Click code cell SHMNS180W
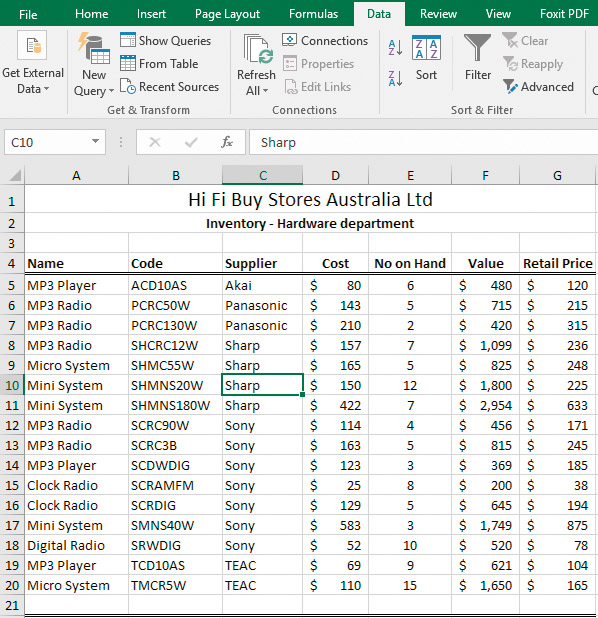The height and width of the screenshot is (618, 598). click(x=175, y=405)
